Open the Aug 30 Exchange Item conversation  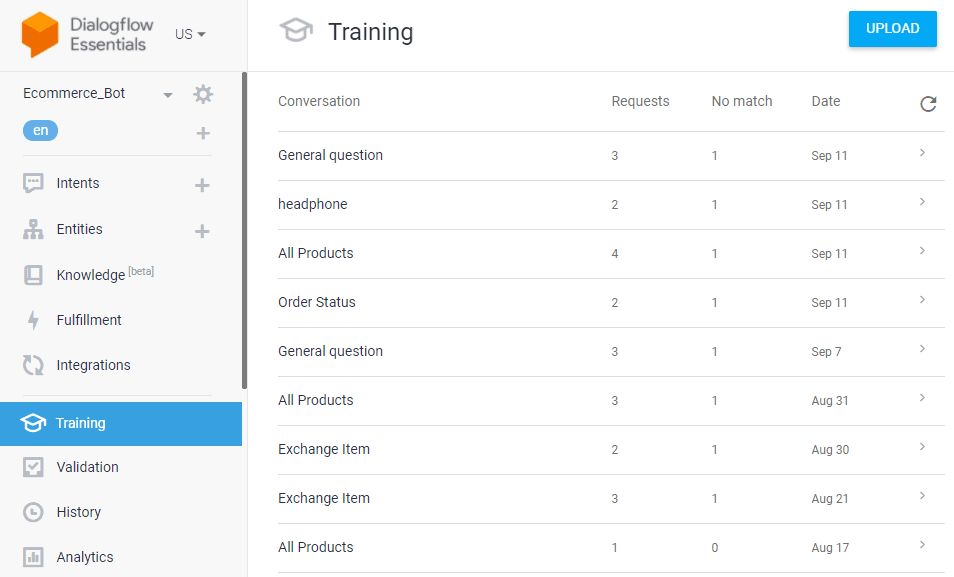point(611,450)
